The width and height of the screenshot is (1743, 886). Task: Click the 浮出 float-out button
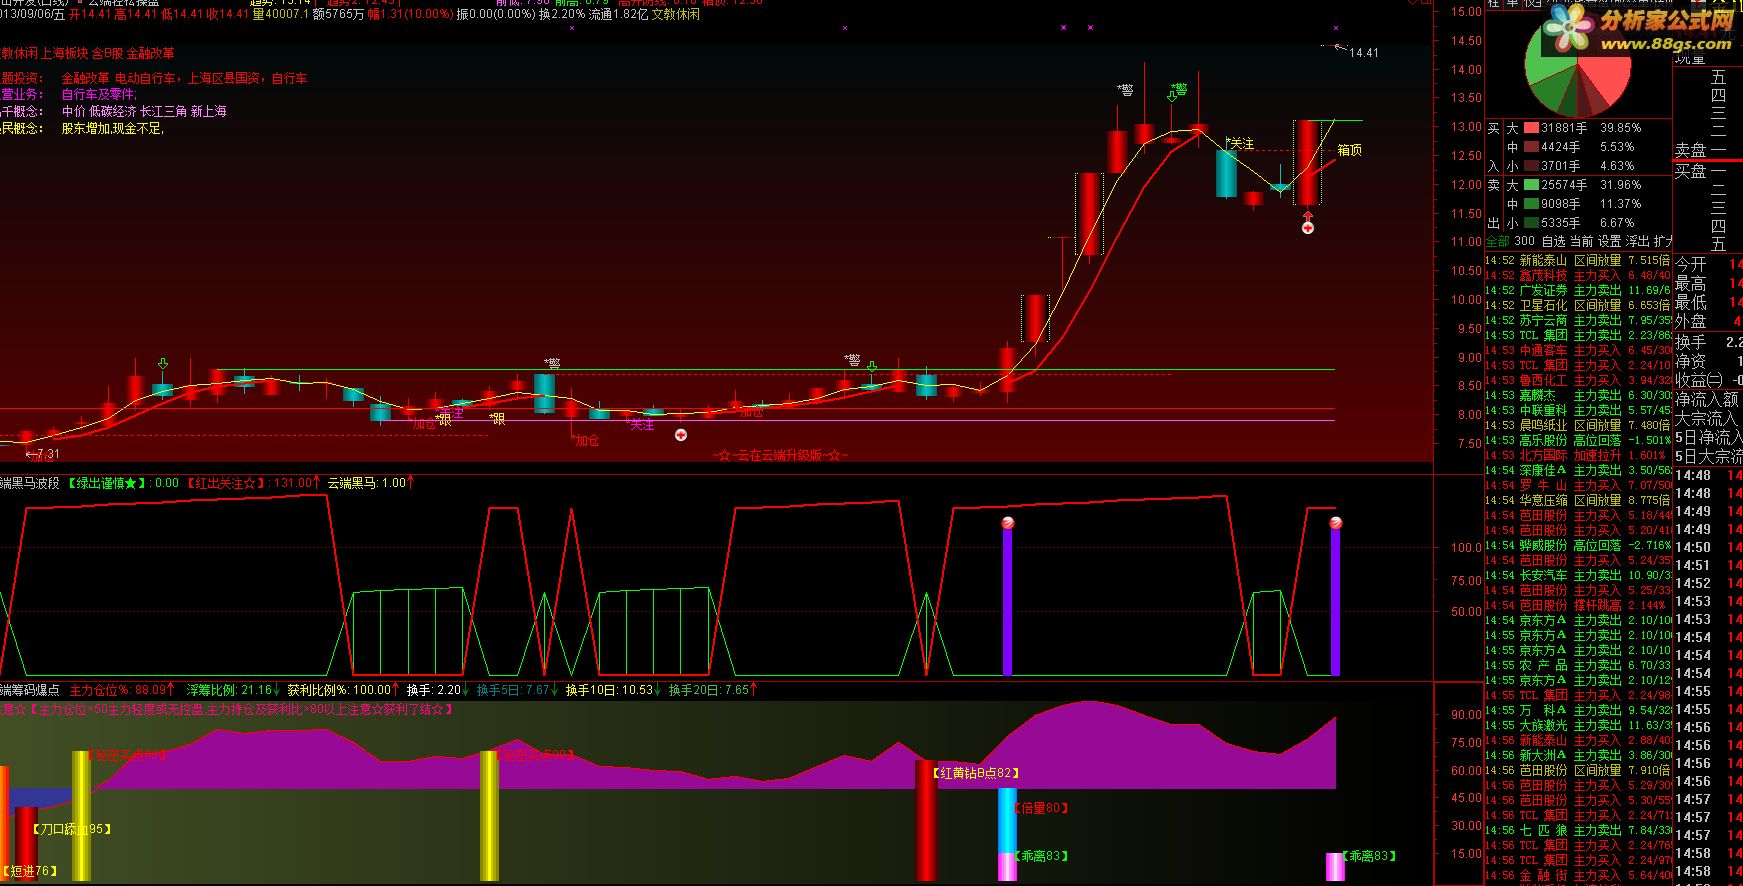click(x=1637, y=241)
